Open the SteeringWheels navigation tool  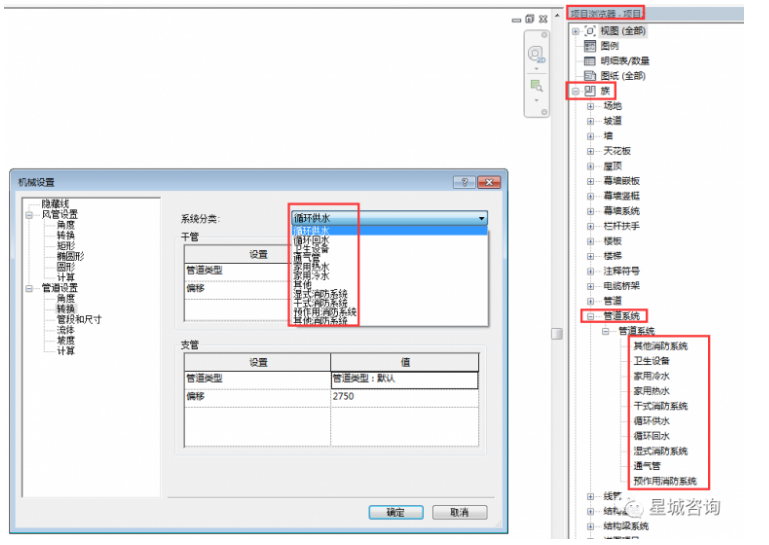(x=536, y=53)
